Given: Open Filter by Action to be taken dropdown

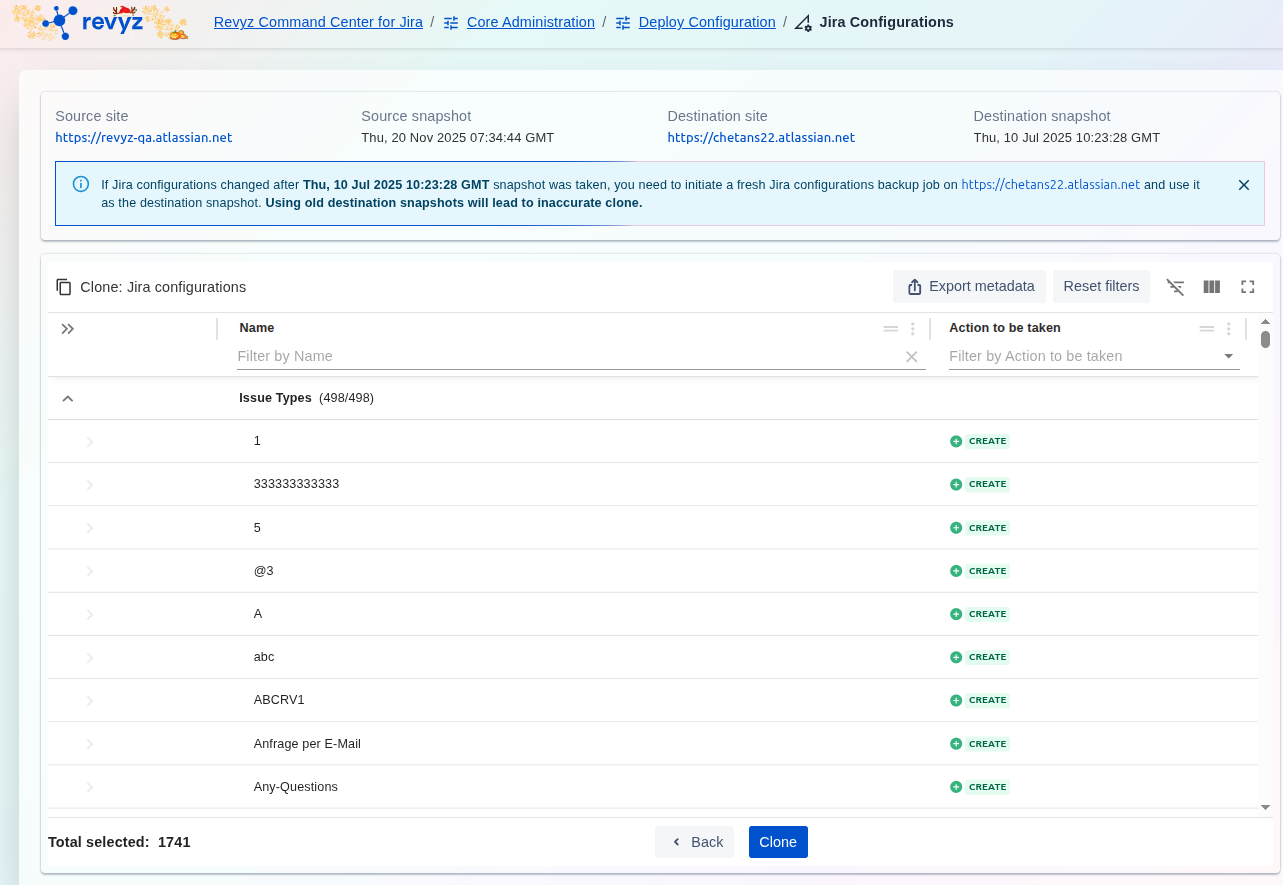Looking at the screenshot, I should (1228, 357).
